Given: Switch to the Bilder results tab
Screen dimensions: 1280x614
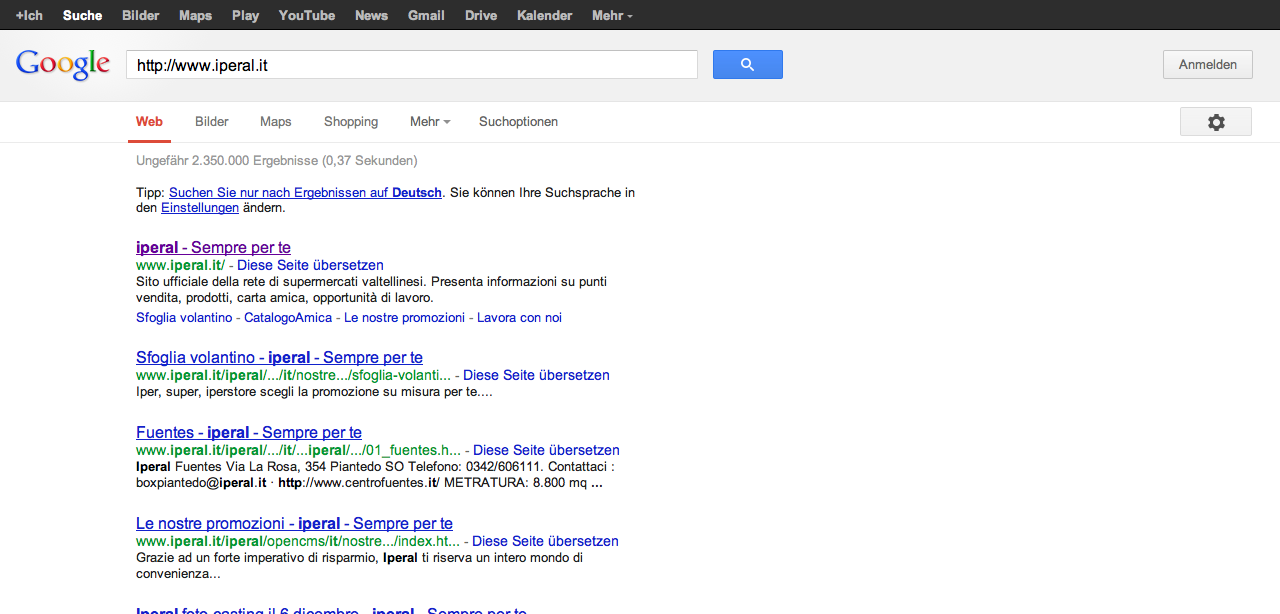Looking at the screenshot, I should click(212, 122).
